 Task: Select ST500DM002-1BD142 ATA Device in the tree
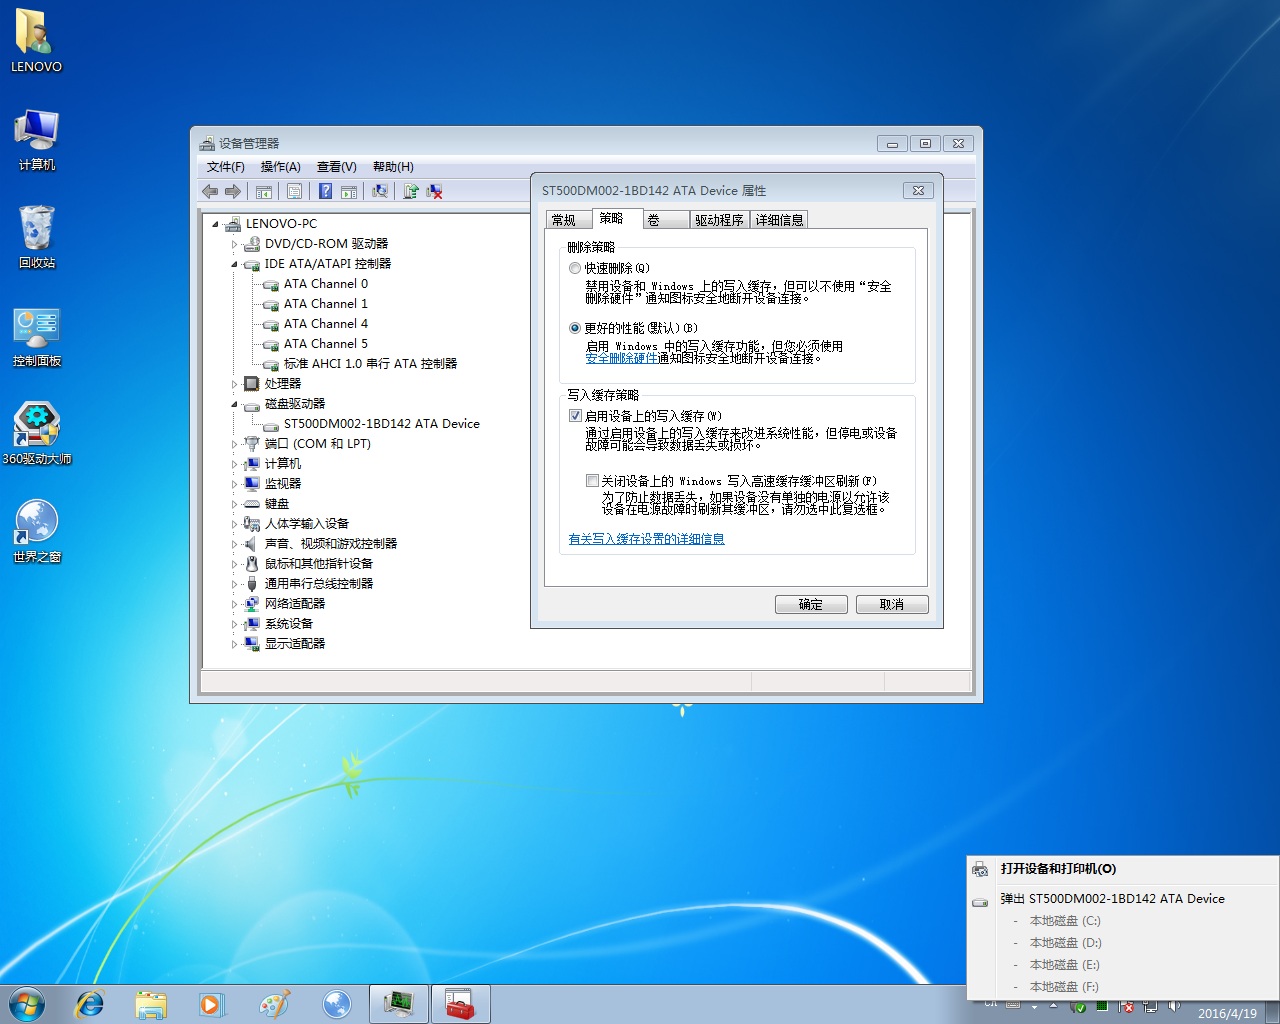(x=381, y=424)
